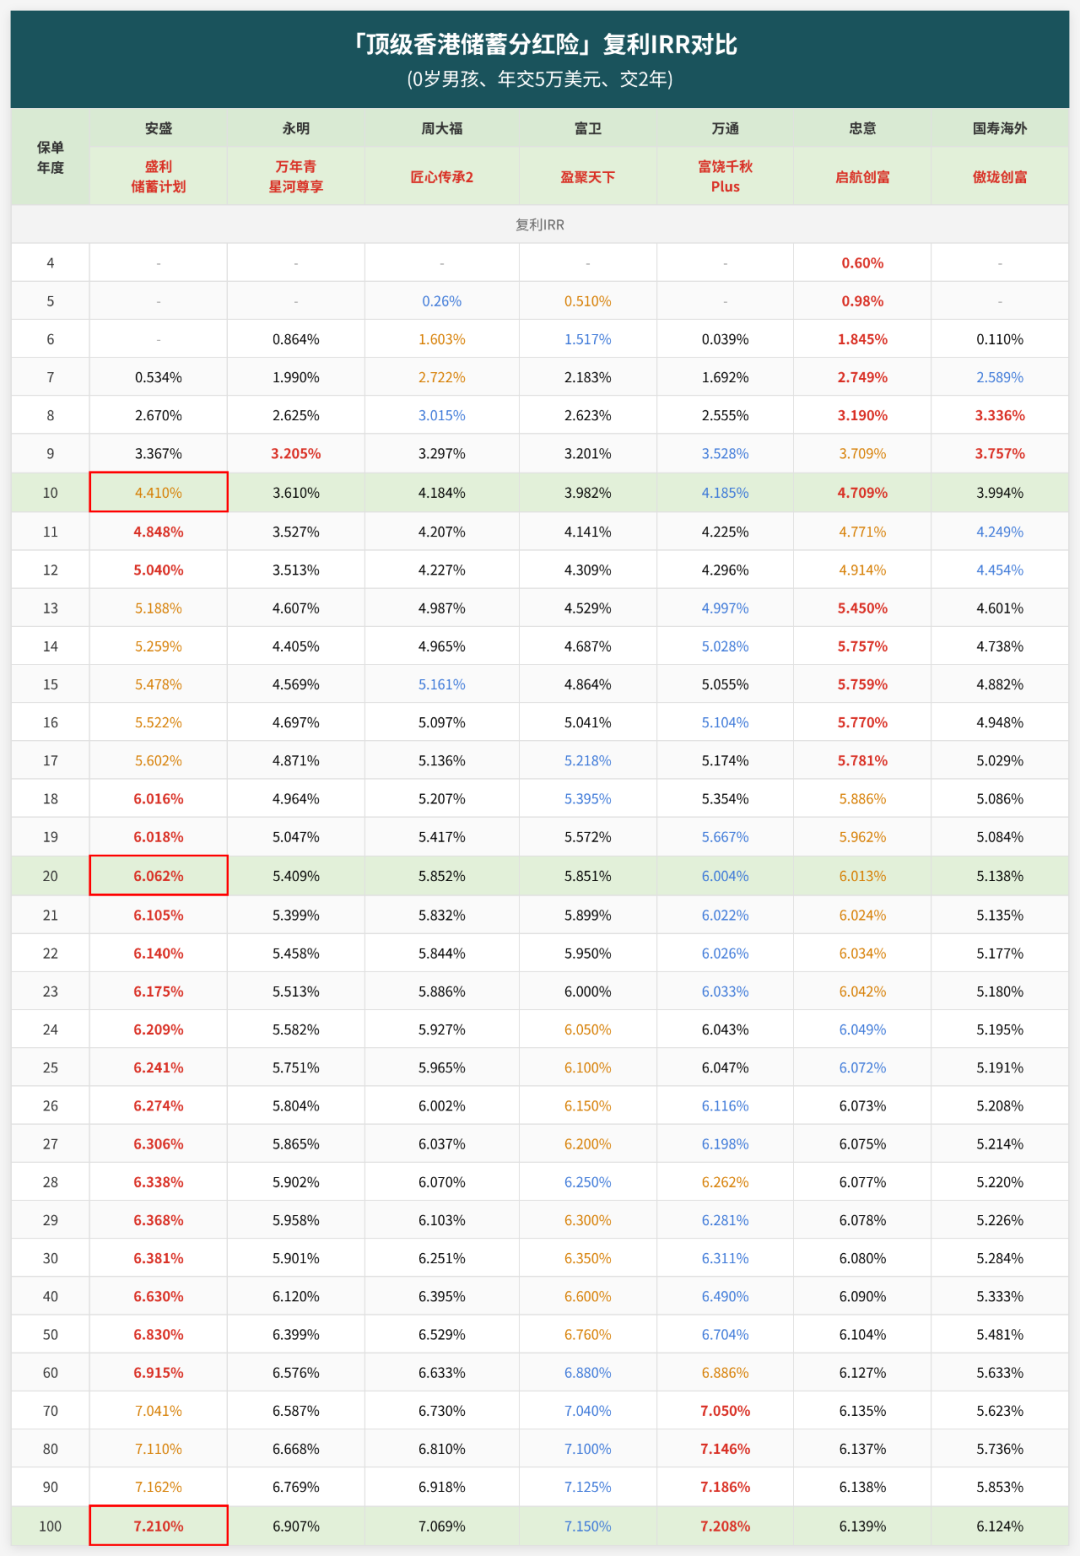Screen dimensions: 1080x1556
Task: Click the 周大福 company header
Action: (x=442, y=128)
